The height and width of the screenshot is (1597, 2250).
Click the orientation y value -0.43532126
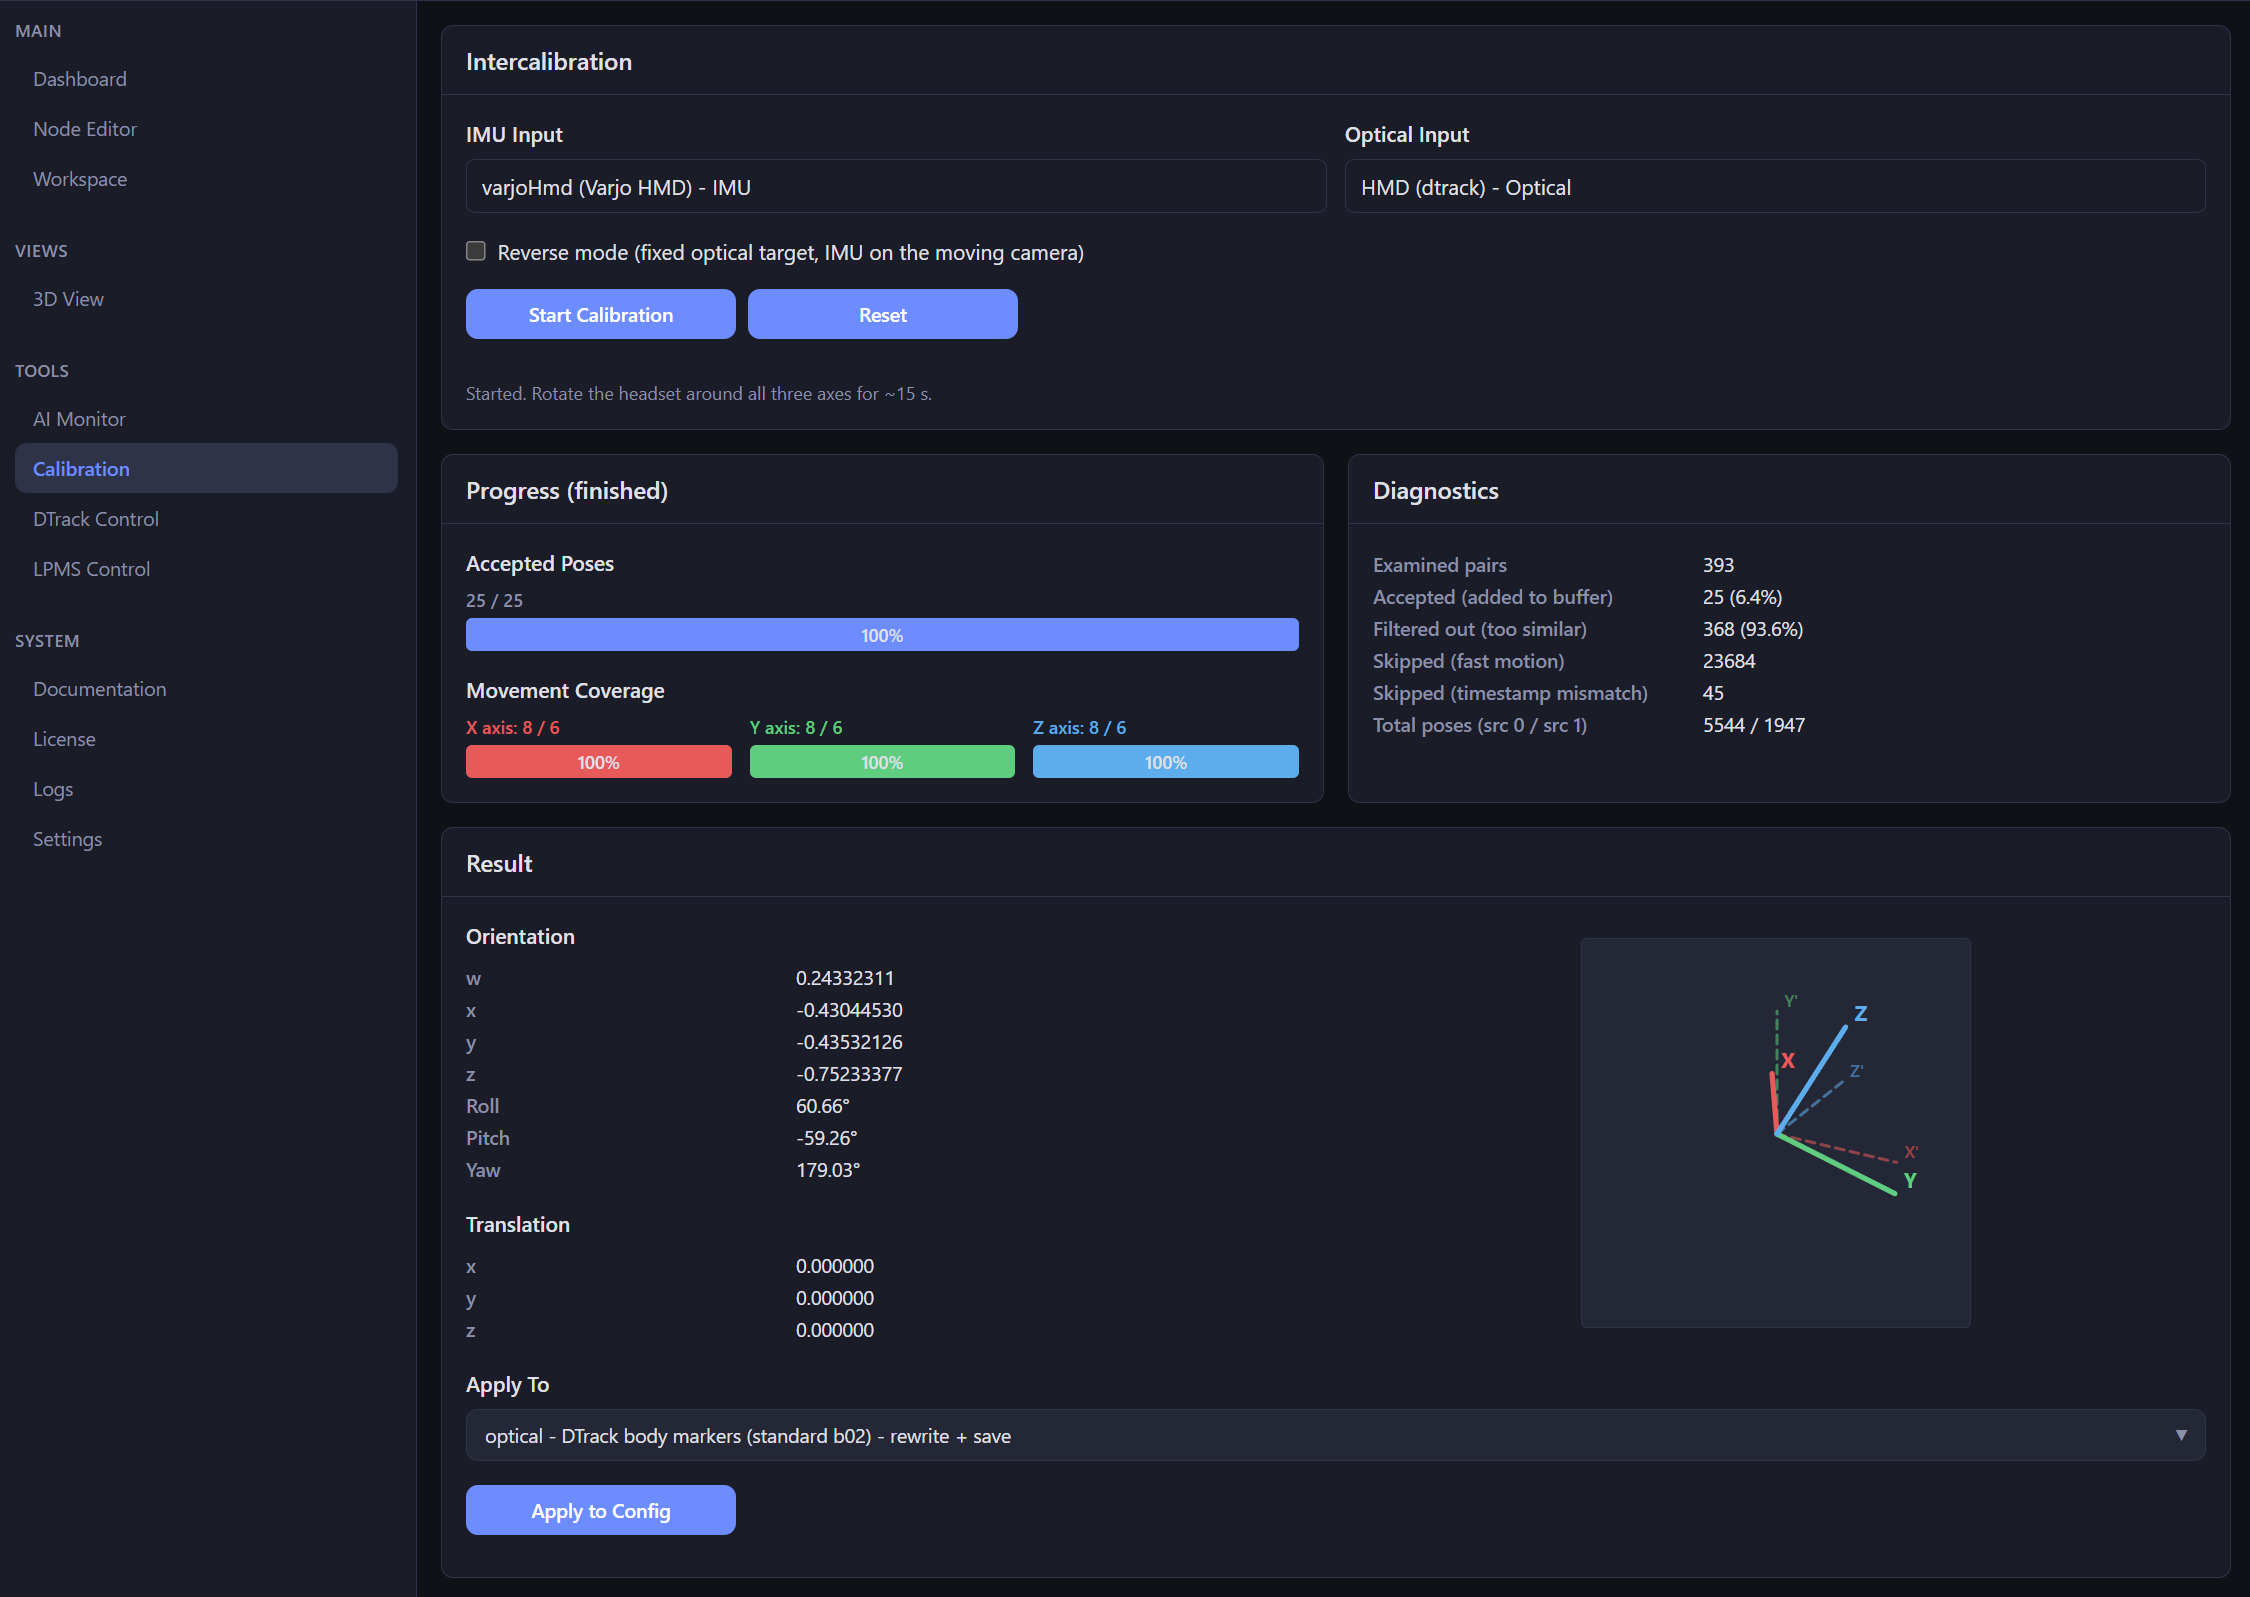click(x=849, y=1042)
